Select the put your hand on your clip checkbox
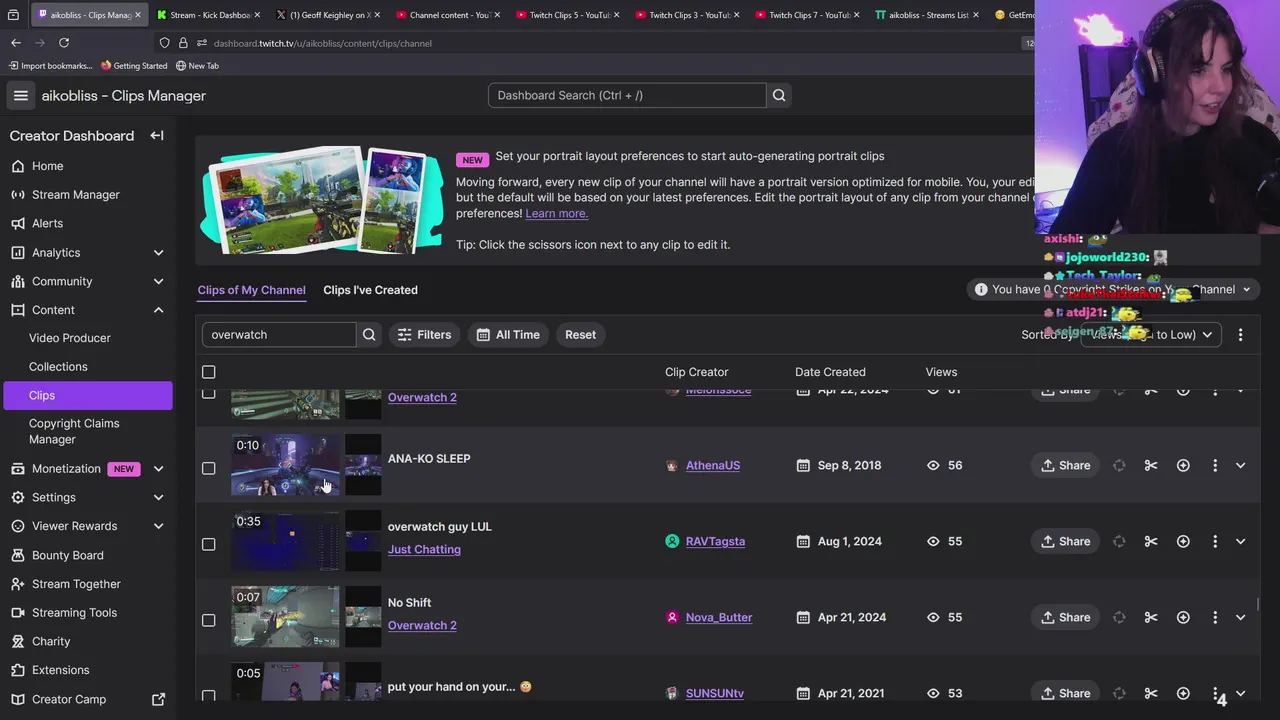The image size is (1280, 720). click(208, 696)
